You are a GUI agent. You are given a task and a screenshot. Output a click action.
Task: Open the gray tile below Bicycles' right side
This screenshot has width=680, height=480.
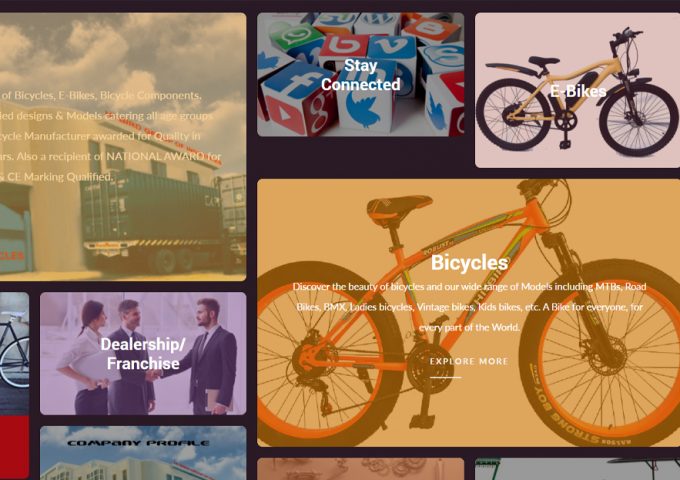[577, 469]
